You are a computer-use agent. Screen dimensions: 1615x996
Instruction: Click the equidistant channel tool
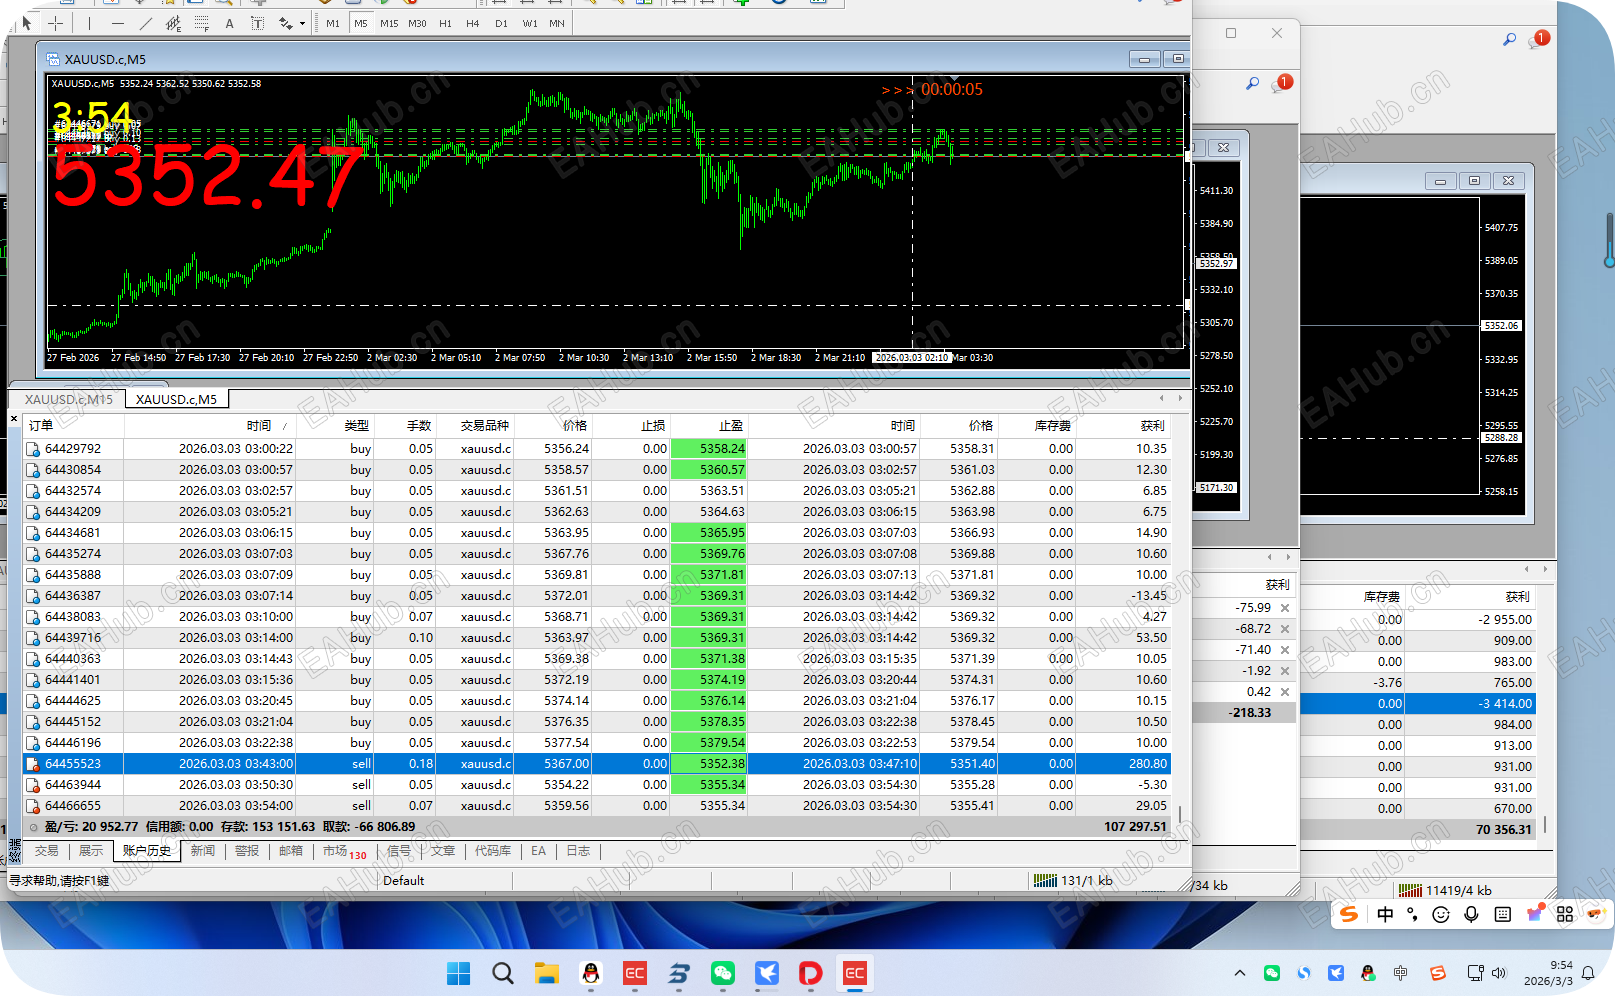pos(173,23)
